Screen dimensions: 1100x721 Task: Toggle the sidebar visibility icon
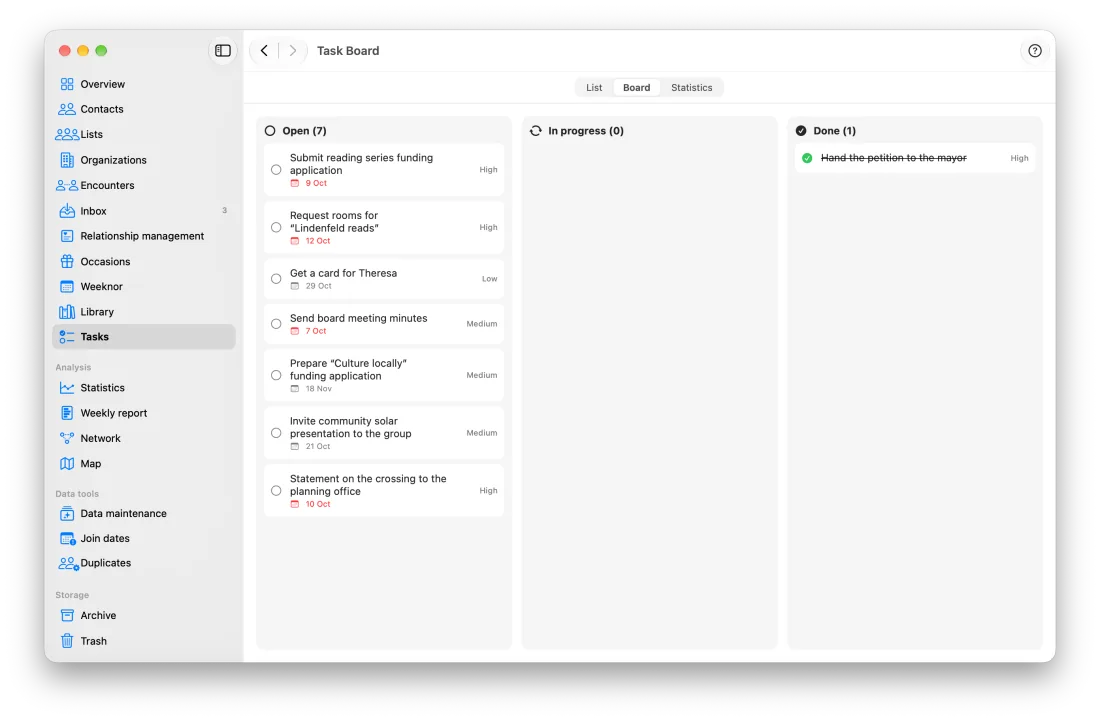click(222, 50)
